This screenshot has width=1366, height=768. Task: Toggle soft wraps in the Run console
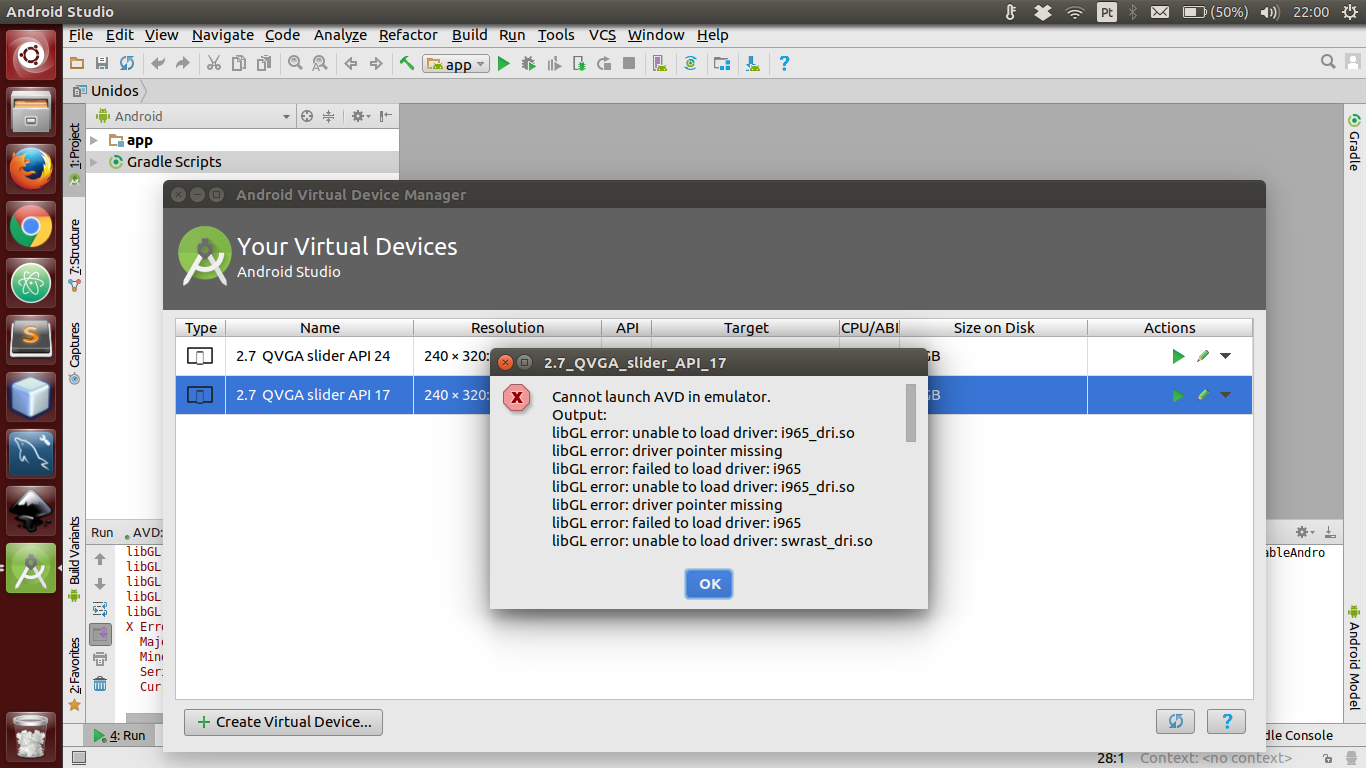tap(100, 609)
